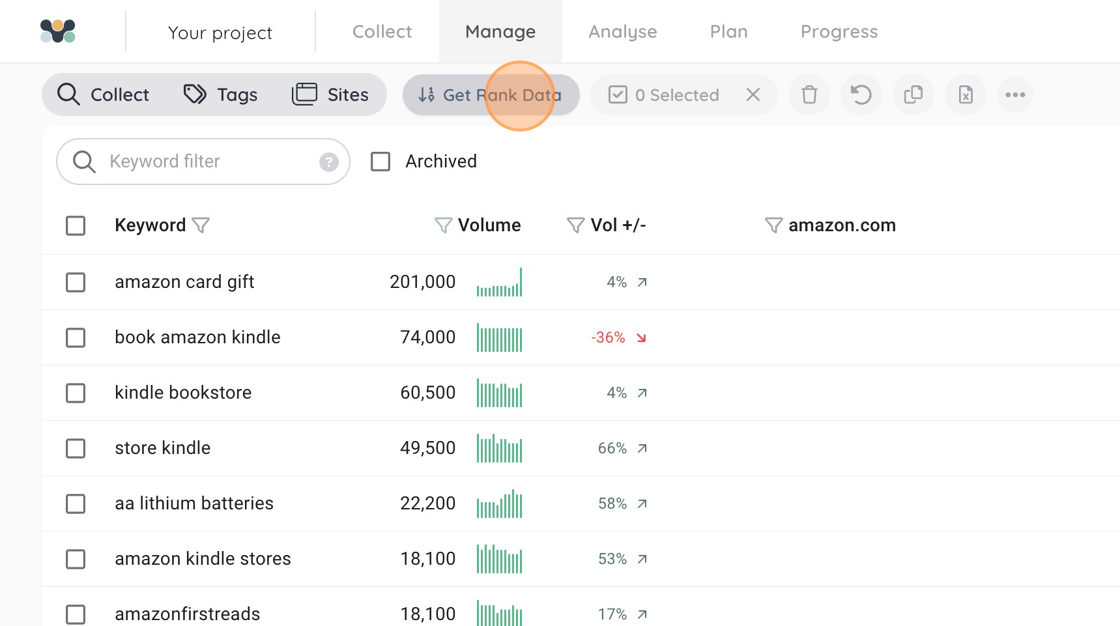
Task: Click the 60,500 volume value
Action: pos(427,393)
